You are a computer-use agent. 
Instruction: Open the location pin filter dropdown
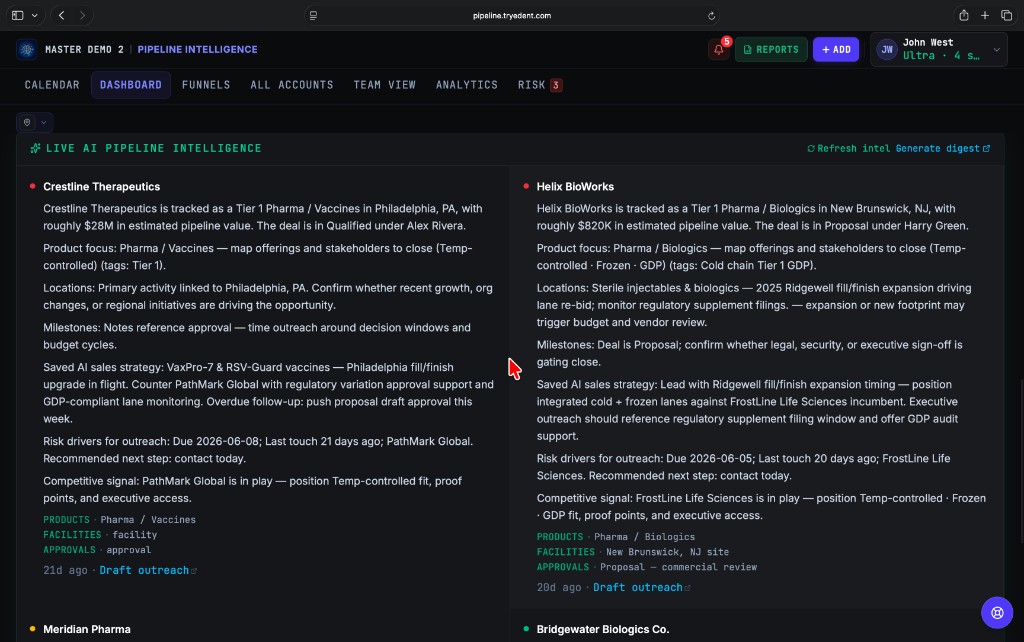pyautogui.click(x=35, y=122)
